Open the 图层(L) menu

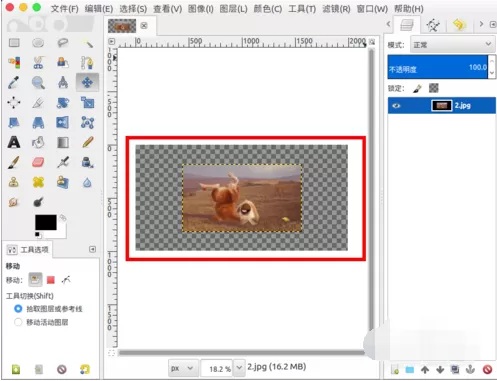click(x=233, y=9)
